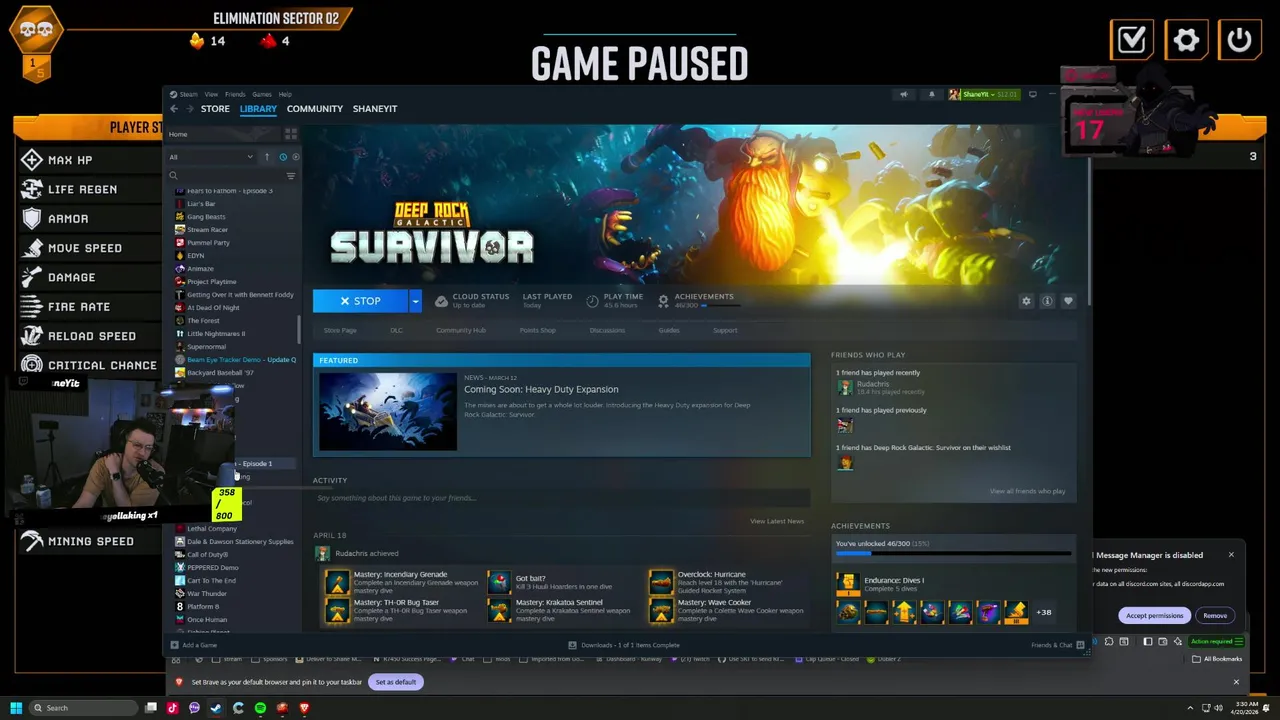The image size is (1280, 720).
Task: Open Steam notifications bell
Action: point(931,95)
